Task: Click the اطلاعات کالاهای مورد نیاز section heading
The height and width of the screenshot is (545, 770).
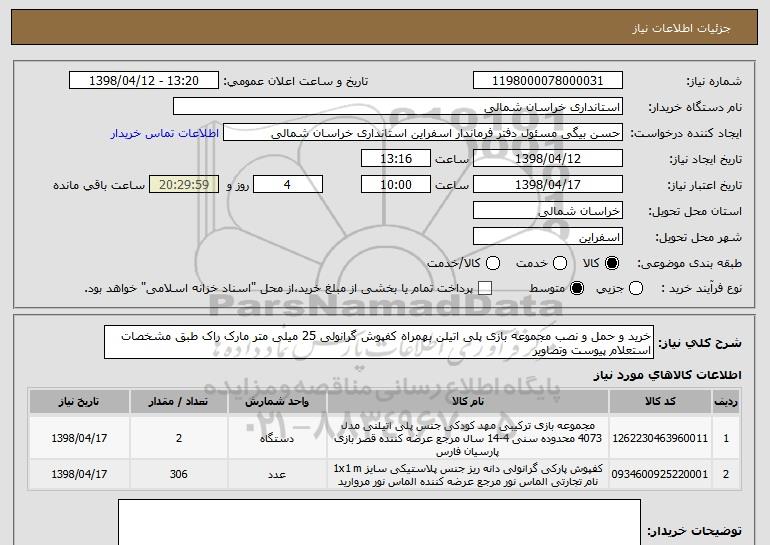Action: coord(667,375)
